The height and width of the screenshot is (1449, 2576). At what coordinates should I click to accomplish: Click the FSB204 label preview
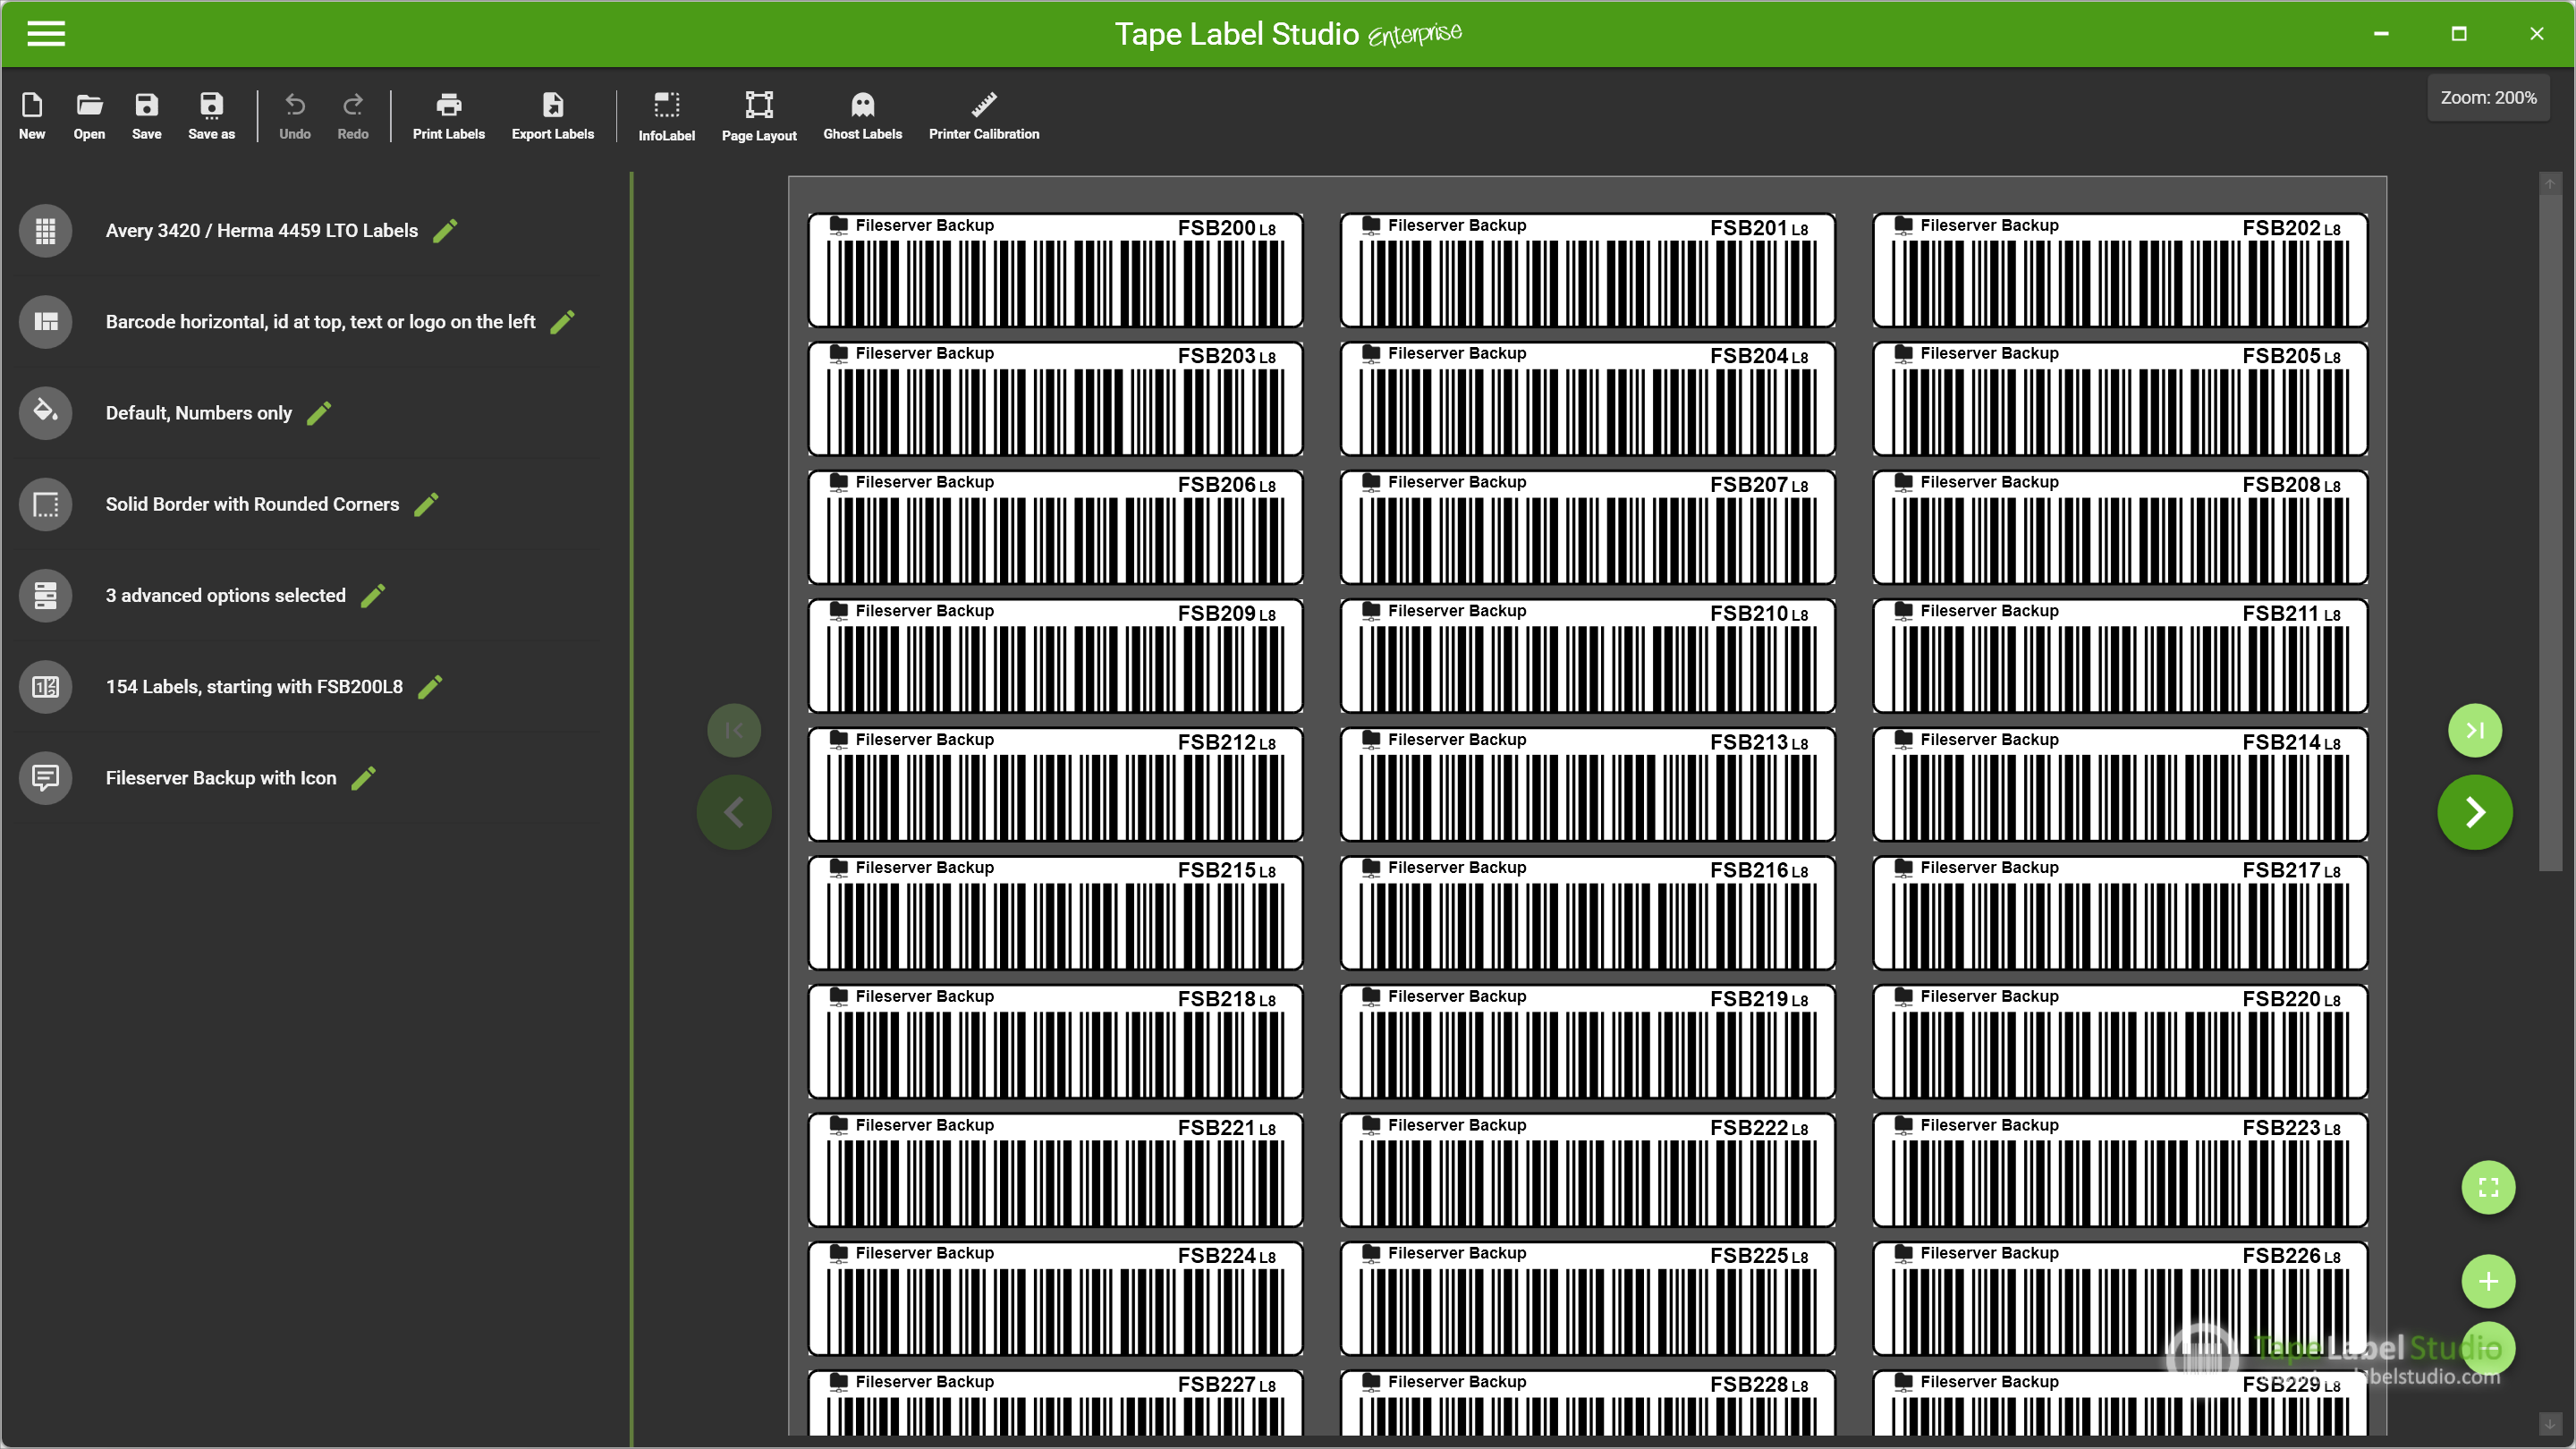(1587, 398)
